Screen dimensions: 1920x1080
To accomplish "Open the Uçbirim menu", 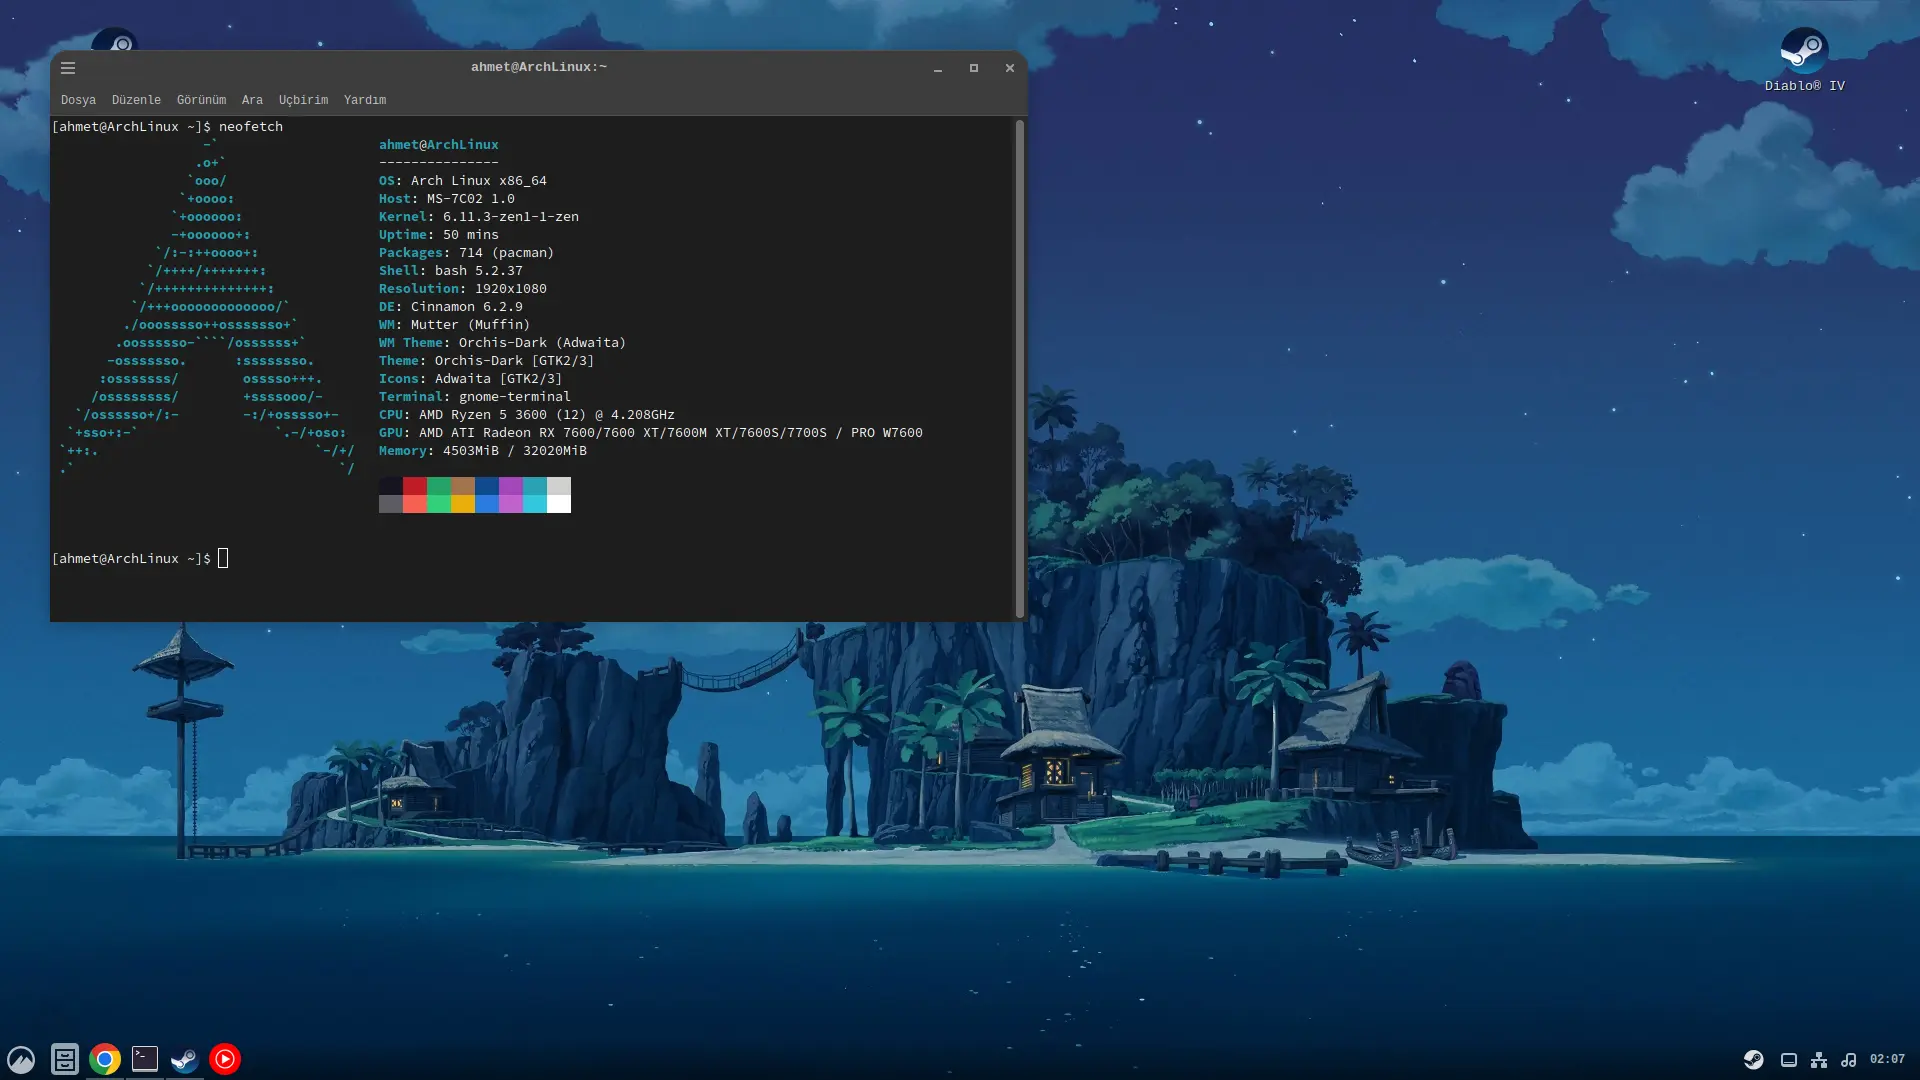I will click(x=303, y=100).
